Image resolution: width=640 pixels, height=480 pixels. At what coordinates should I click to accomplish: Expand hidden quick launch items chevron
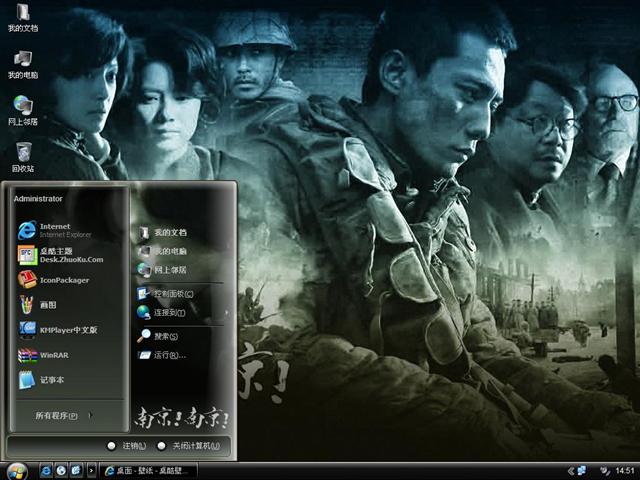click(x=91, y=471)
